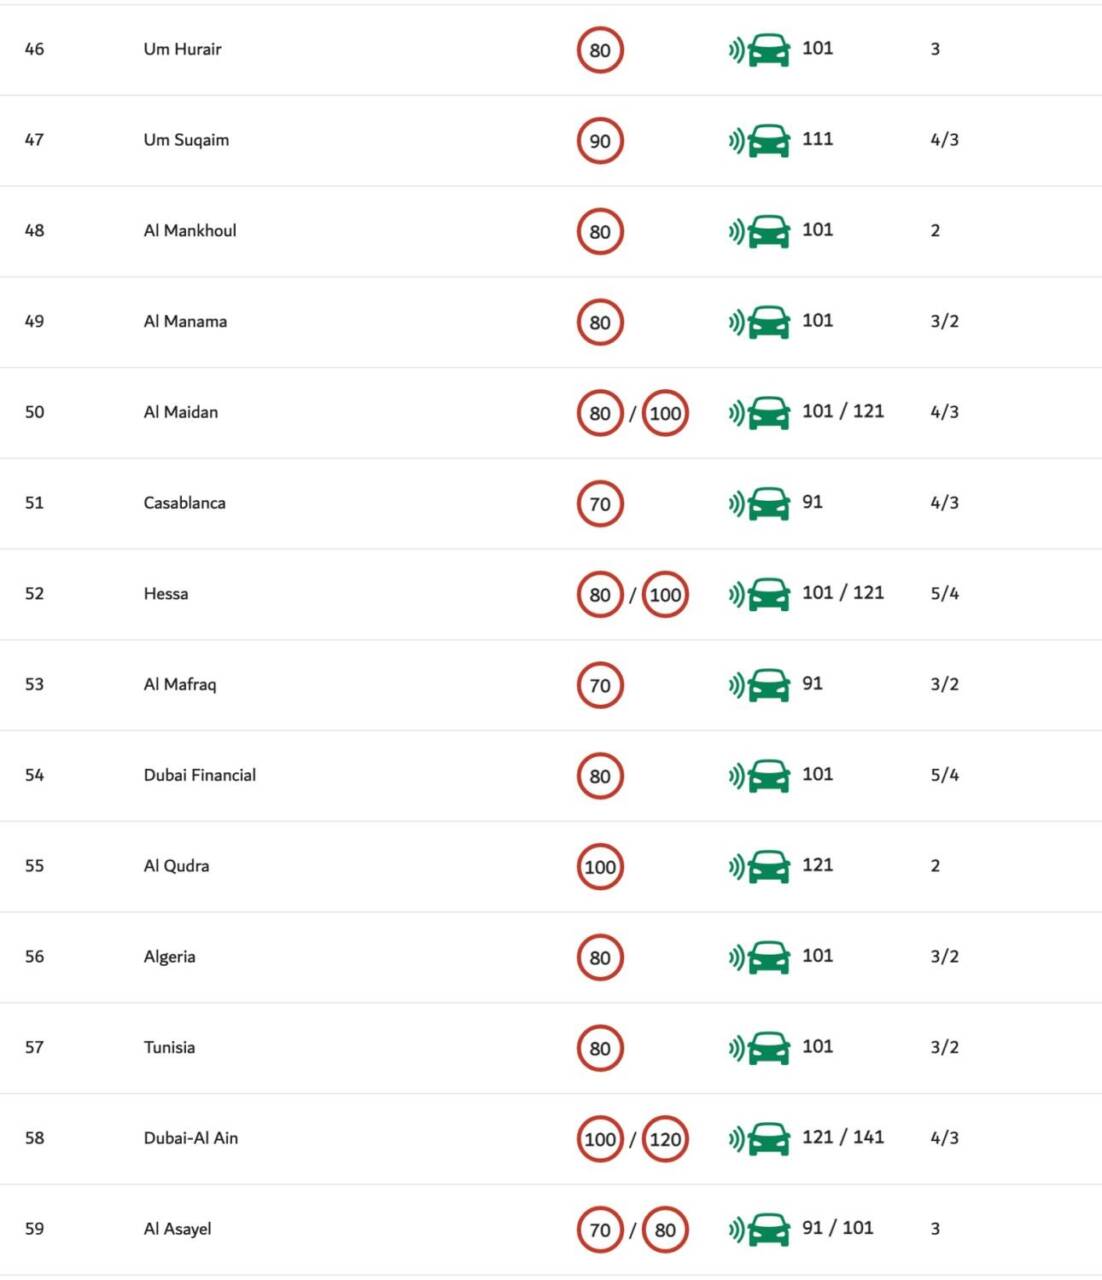Click the 100 speed sign in Al Maidan row
This screenshot has height=1280, width=1102.
tap(665, 413)
